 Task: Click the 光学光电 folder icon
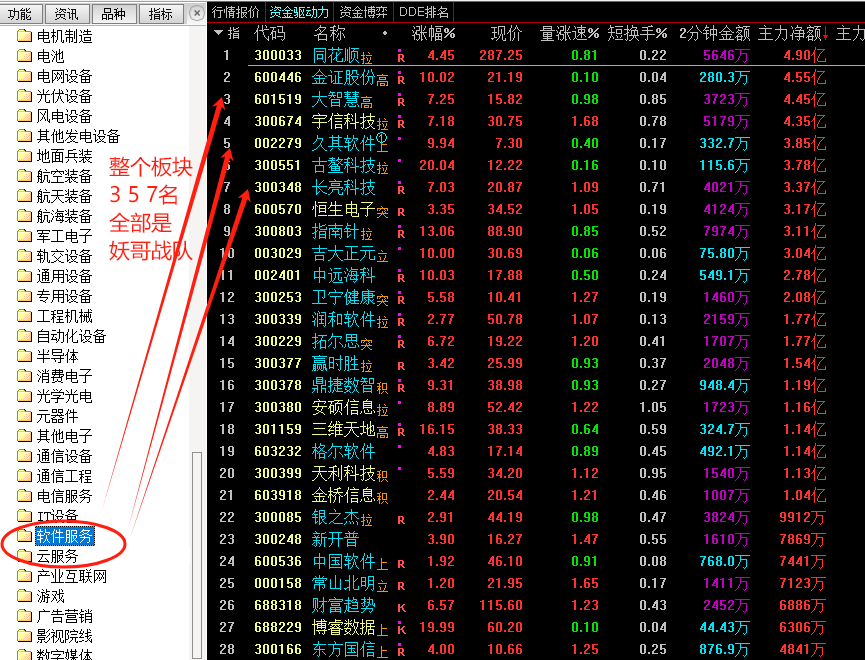pos(24,396)
